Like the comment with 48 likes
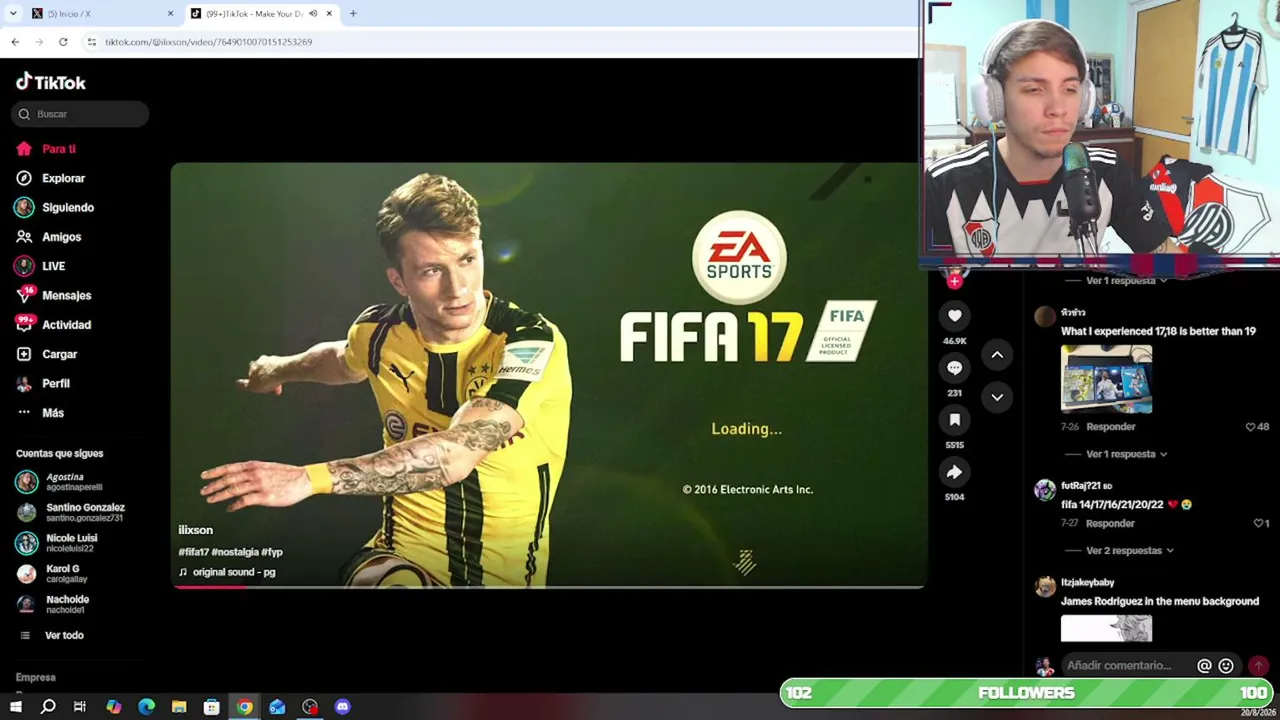This screenshot has width=1280, height=720. coord(1250,427)
